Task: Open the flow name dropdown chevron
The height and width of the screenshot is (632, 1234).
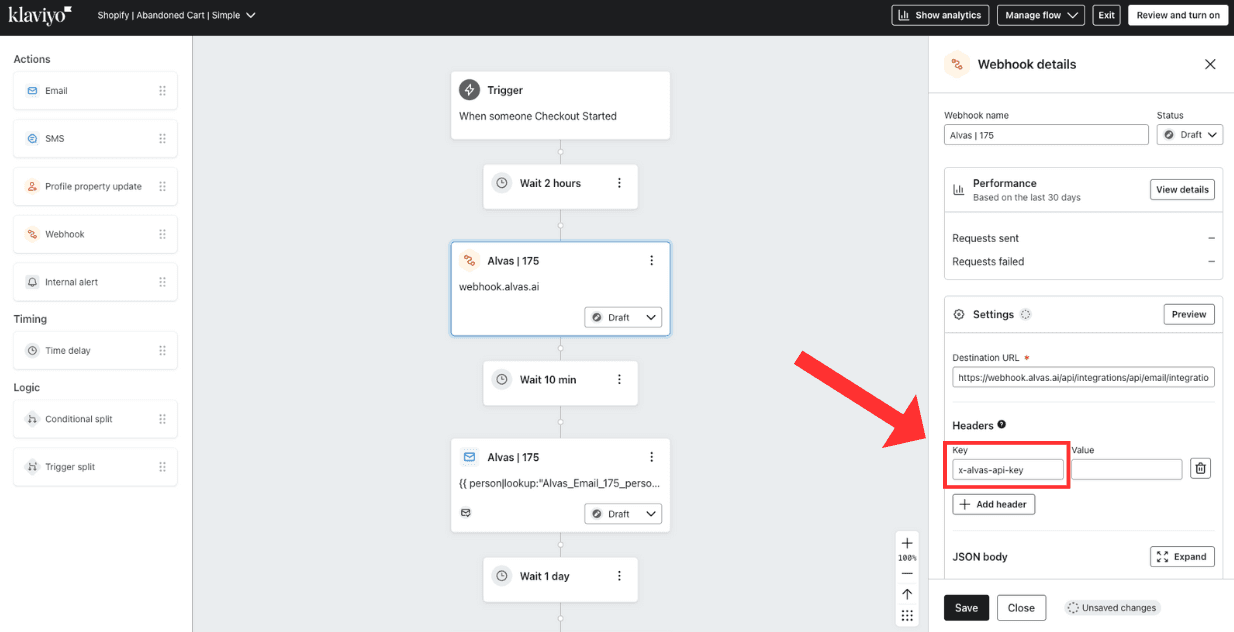Action: 251,15
